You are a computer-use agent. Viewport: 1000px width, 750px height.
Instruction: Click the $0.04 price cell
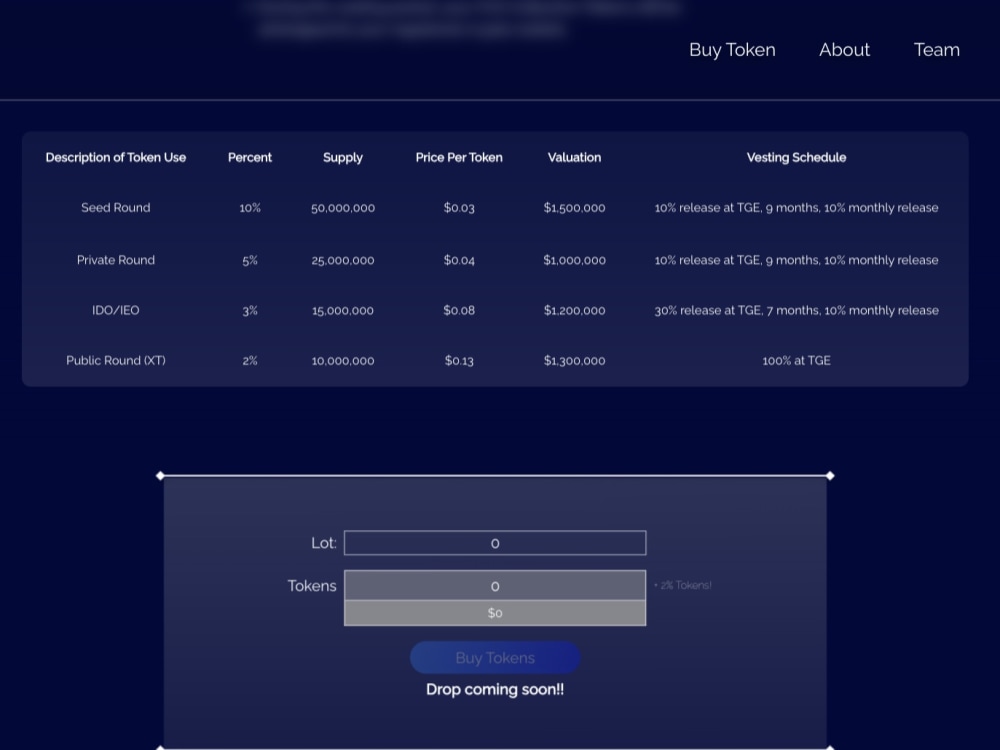point(459,260)
